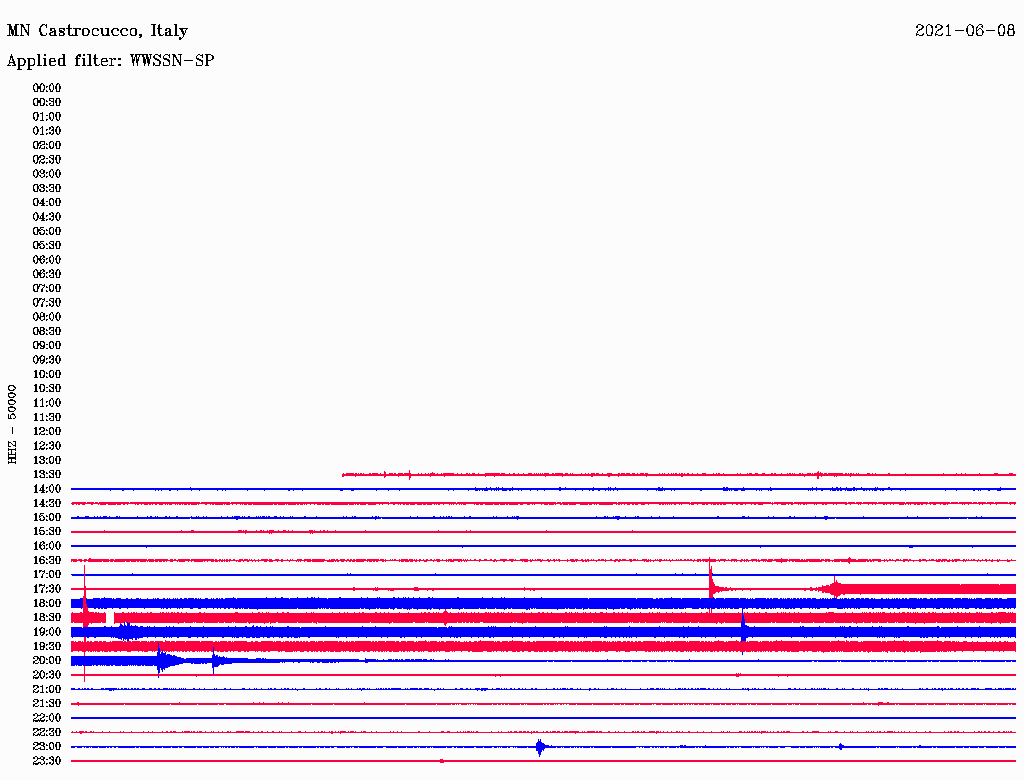The width and height of the screenshot is (1024, 780).
Task: Click the 12:00 time label
Action: (47, 432)
